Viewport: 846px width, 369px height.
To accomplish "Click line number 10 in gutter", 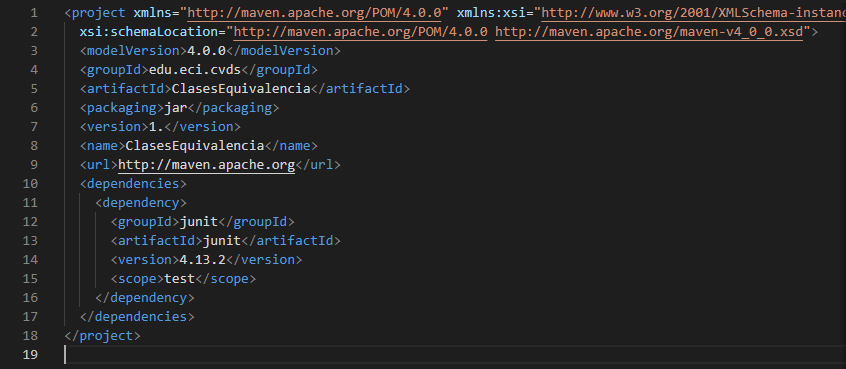I will 30,183.
